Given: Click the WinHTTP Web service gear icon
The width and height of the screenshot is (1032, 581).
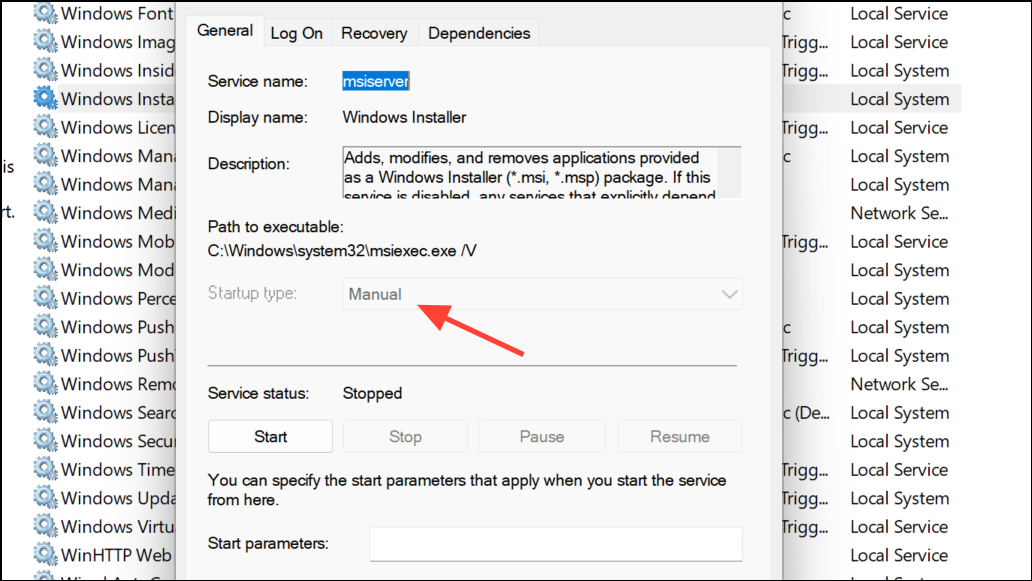Looking at the screenshot, I should [46, 555].
